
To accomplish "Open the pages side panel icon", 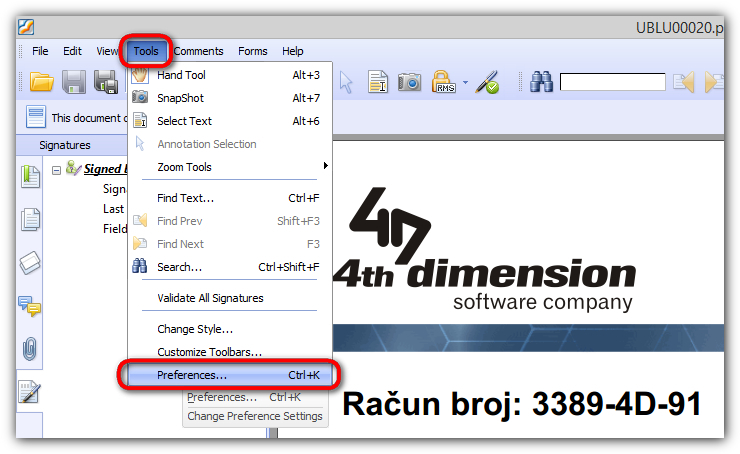I will point(30,219).
